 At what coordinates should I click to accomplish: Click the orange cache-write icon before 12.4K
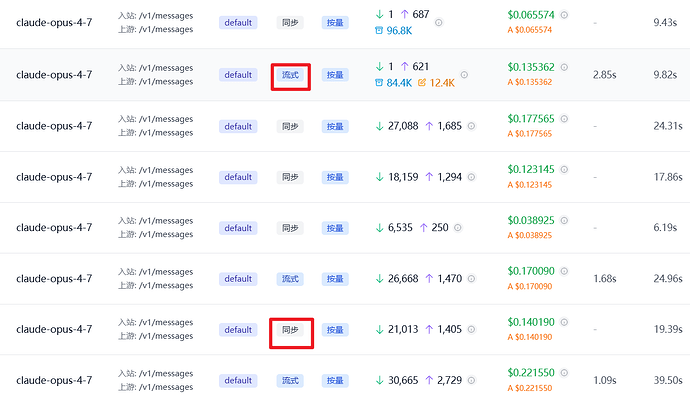(x=422, y=83)
